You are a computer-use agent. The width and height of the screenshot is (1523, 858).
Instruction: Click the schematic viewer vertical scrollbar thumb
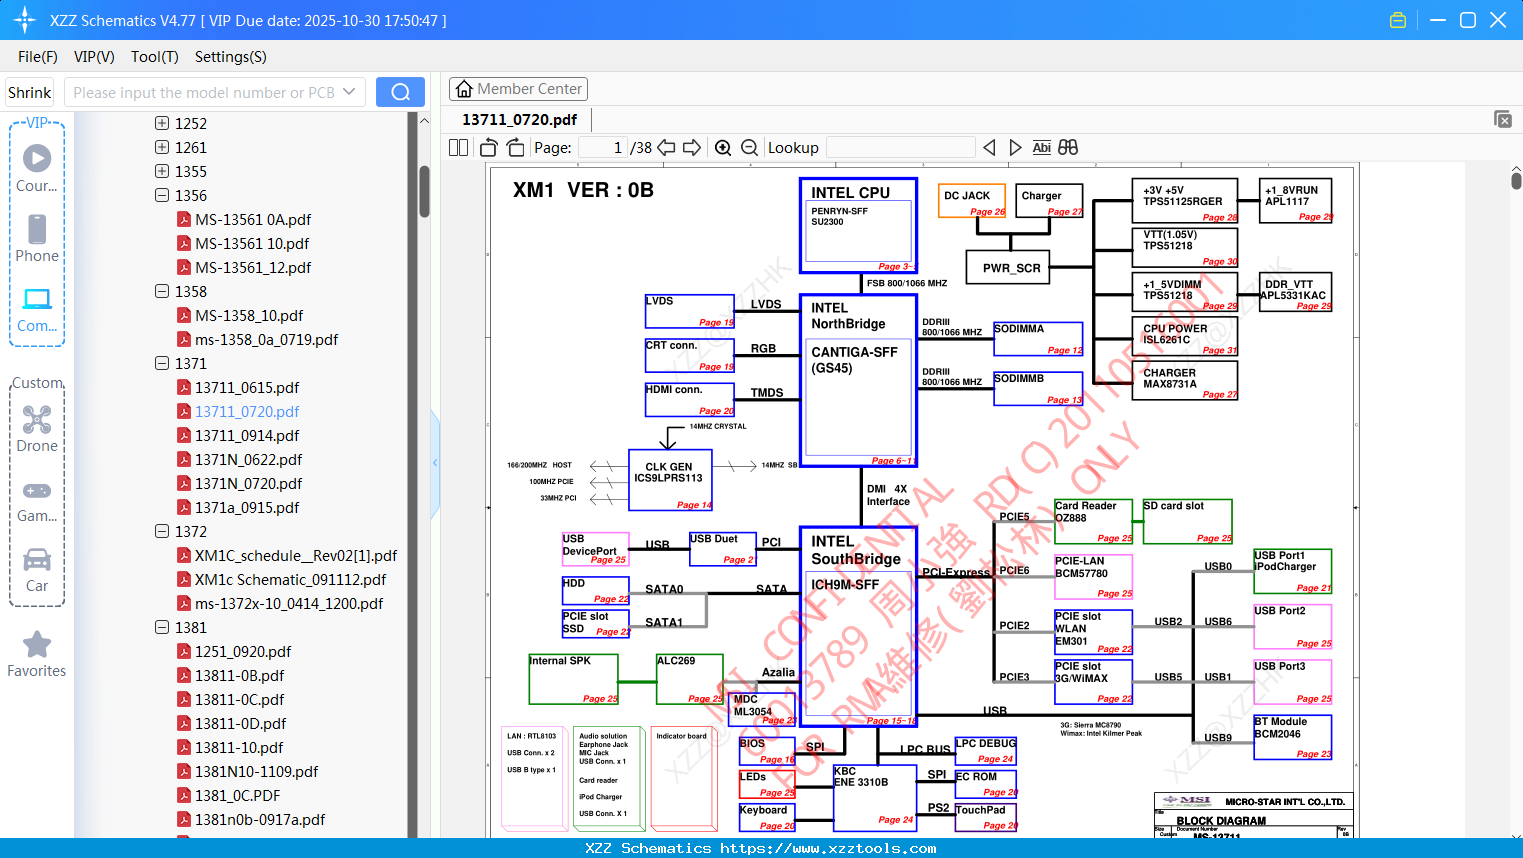[x=1516, y=180]
